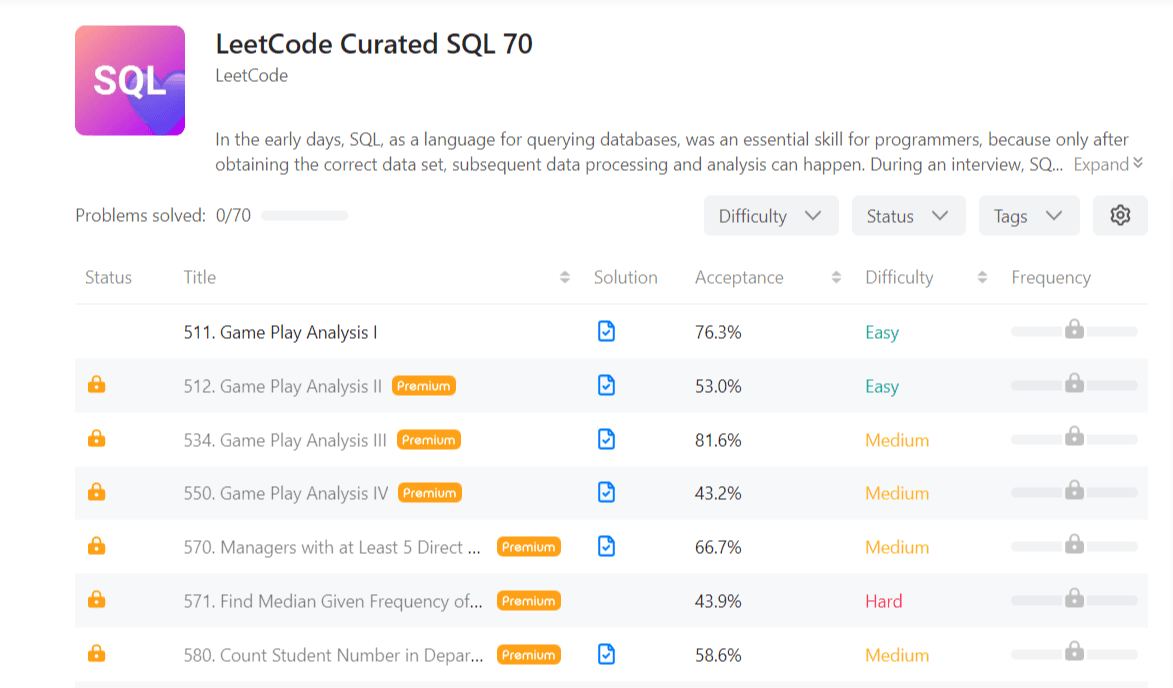Click the Premium badge on problem 534
This screenshot has width=1173, height=688.
[x=428, y=439]
